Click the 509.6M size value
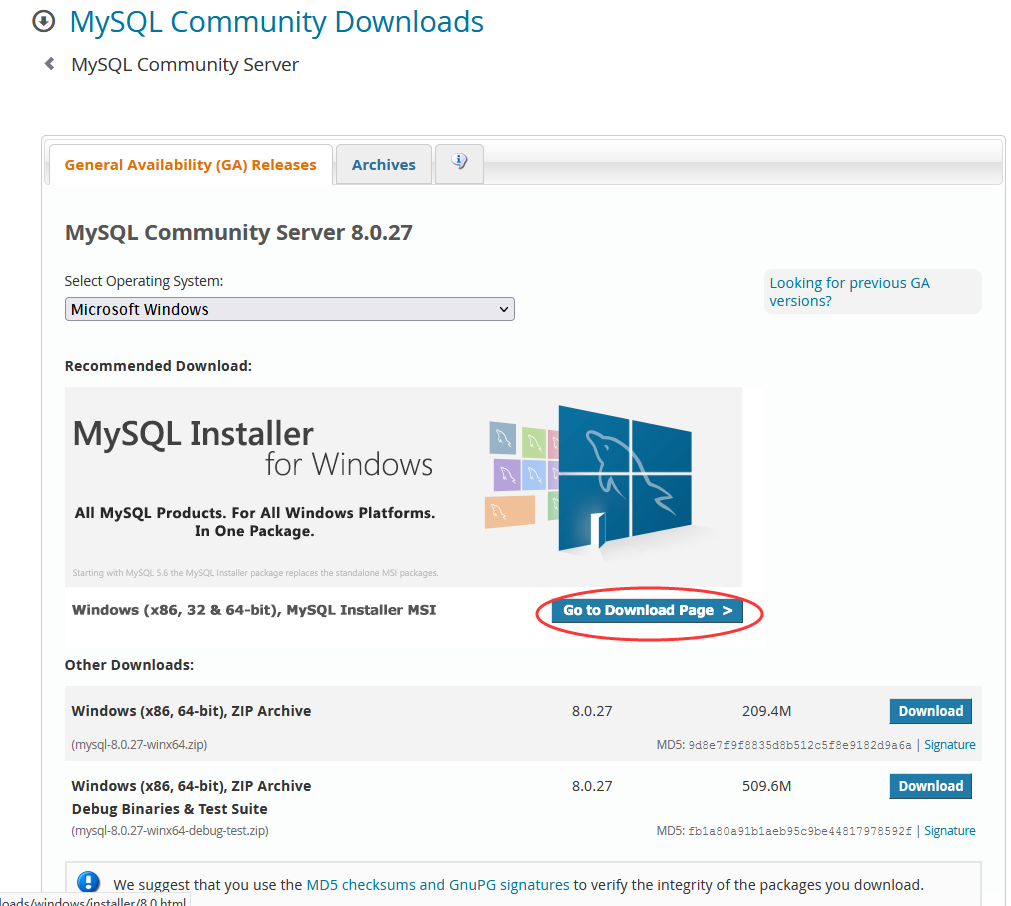The width and height of the screenshot is (1011, 906). tap(766, 786)
